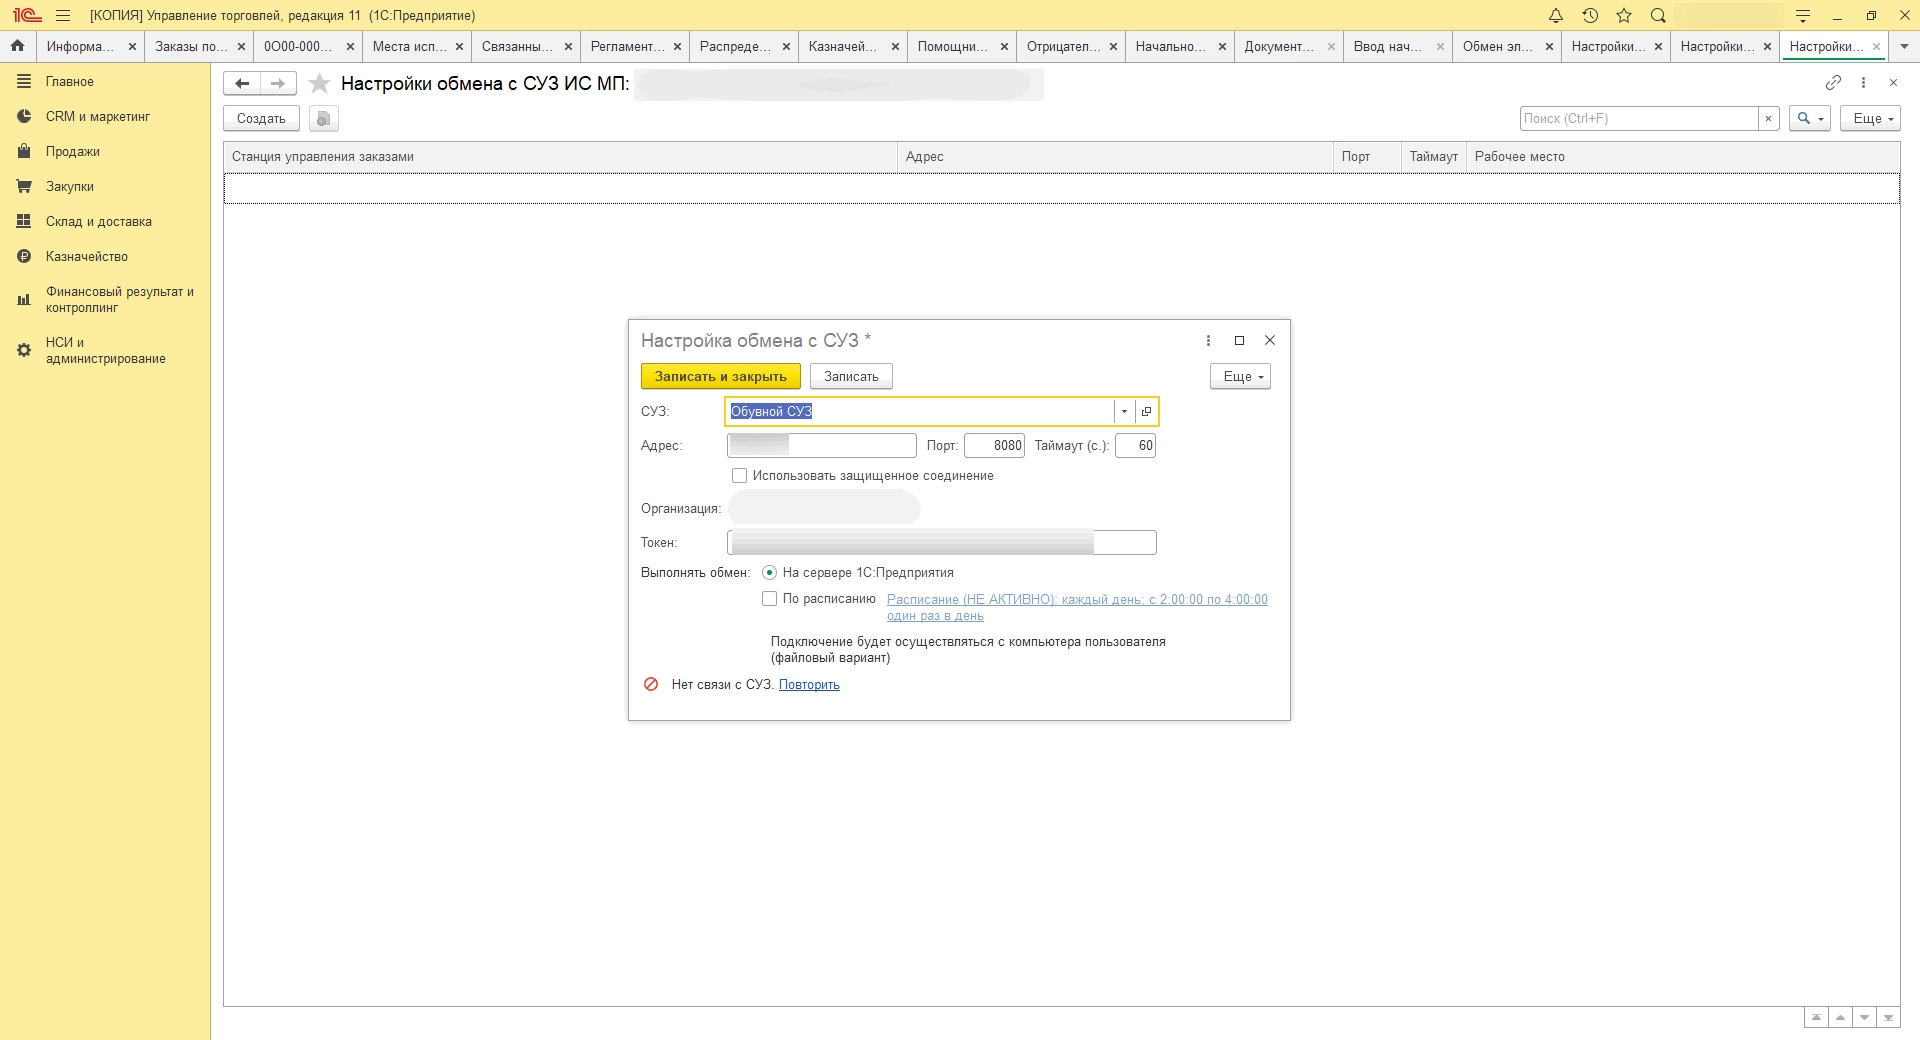The image size is (1920, 1040).
Task: Open history clock icon in title bar
Action: (1590, 16)
